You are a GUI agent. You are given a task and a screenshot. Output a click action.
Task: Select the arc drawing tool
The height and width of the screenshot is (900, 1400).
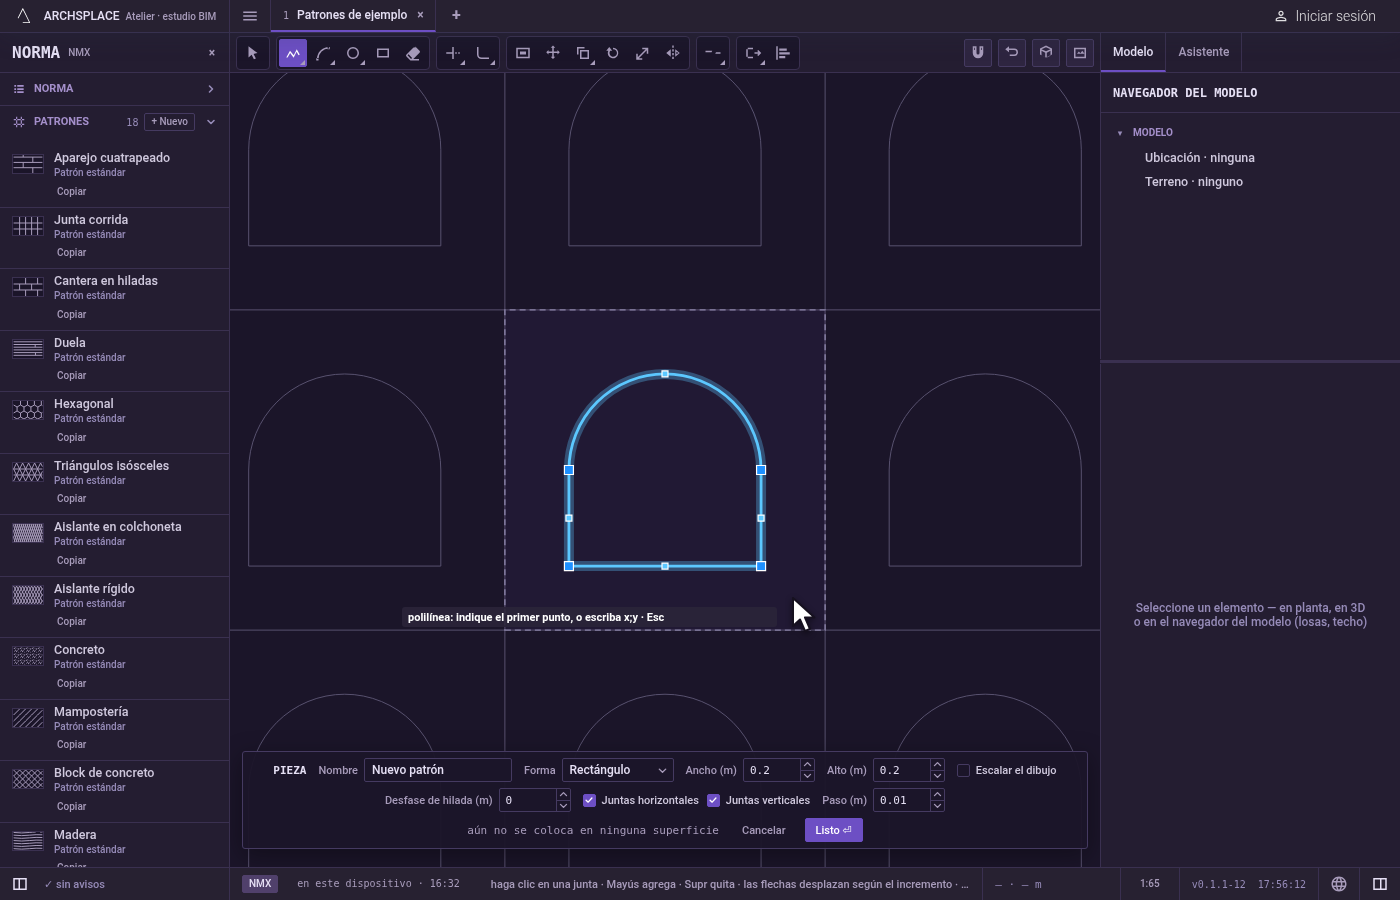coord(323,53)
